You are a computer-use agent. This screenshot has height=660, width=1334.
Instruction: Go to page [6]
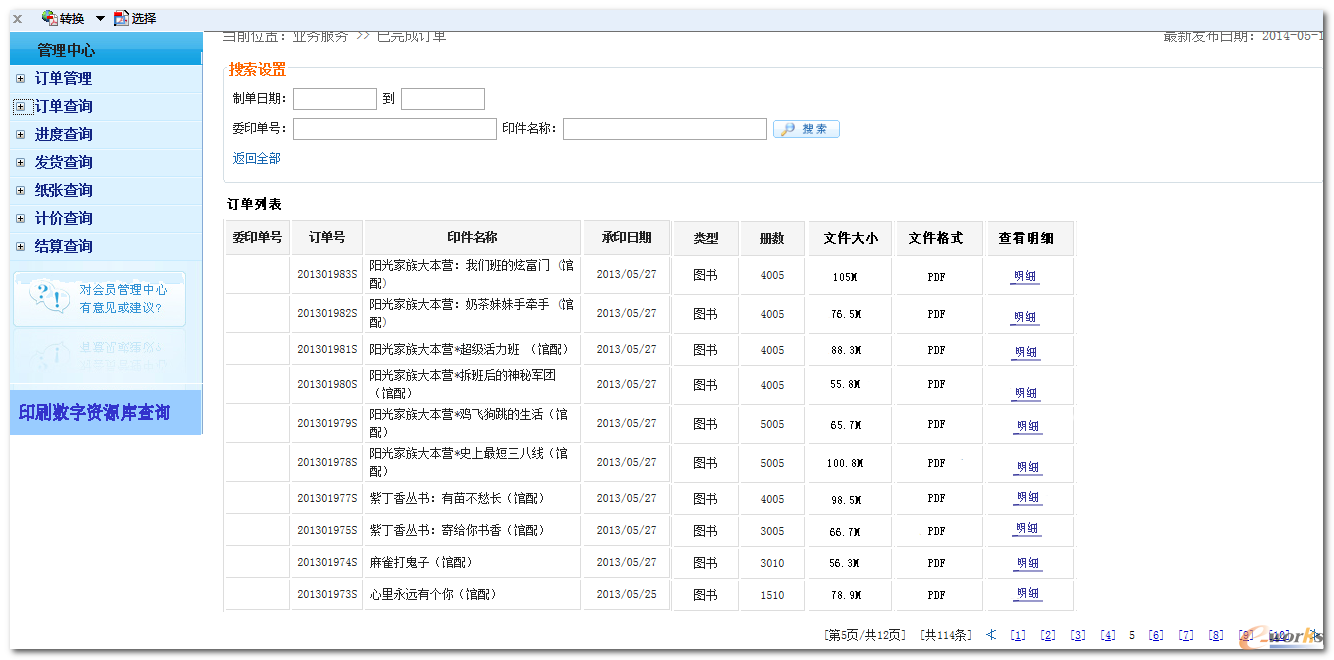pyautogui.click(x=1156, y=635)
